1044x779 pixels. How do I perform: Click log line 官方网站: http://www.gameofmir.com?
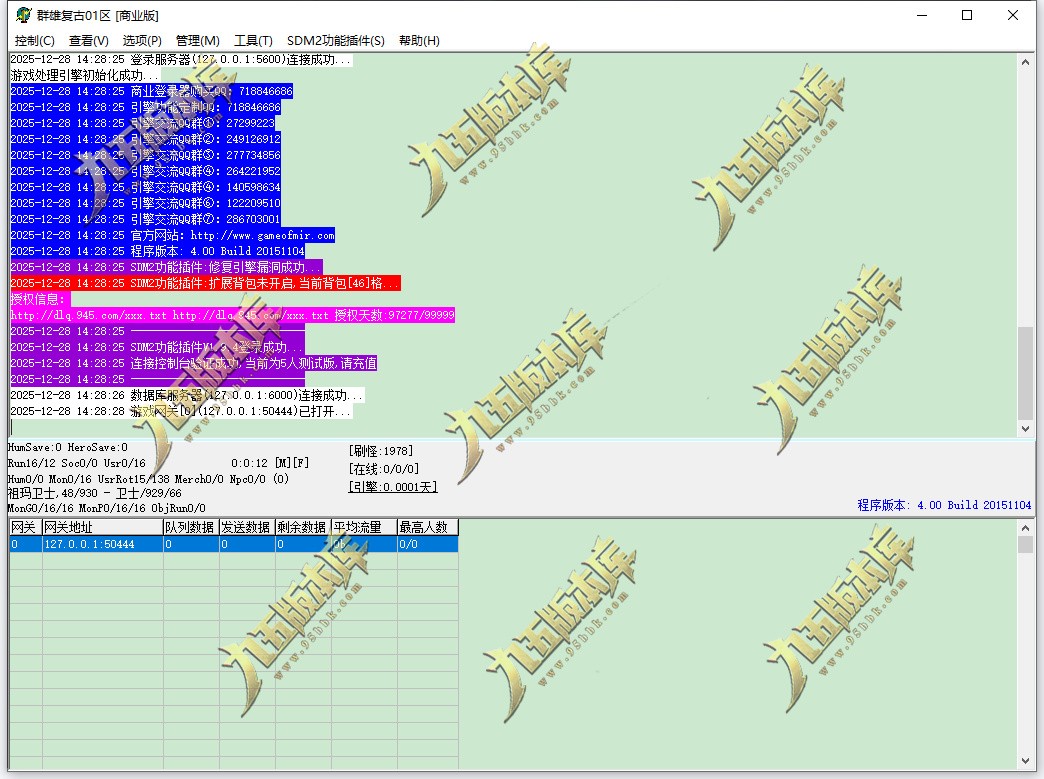pyautogui.click(x=172, y=235)
